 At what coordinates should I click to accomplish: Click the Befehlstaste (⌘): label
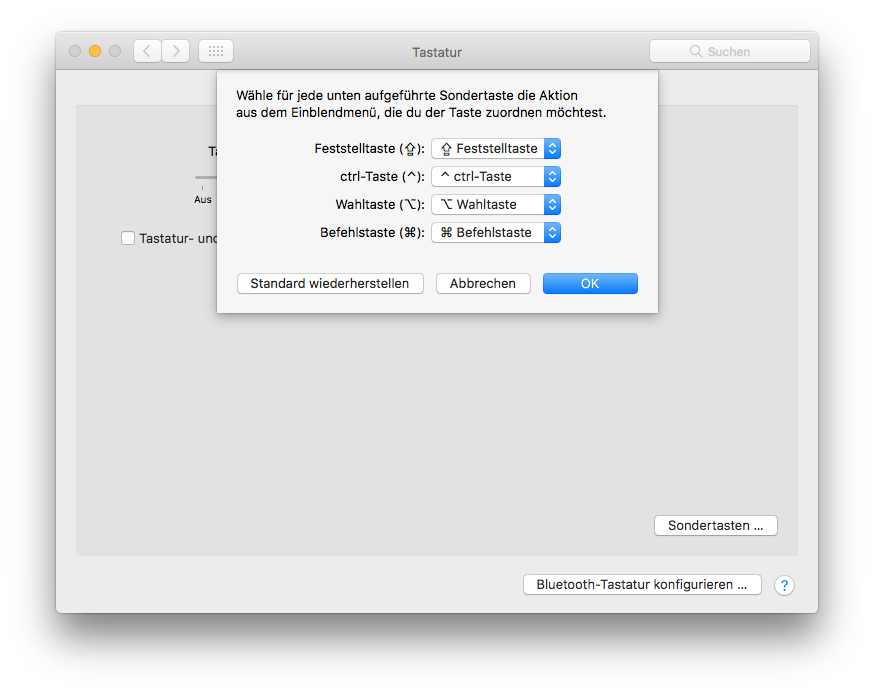tap(372, 232)
